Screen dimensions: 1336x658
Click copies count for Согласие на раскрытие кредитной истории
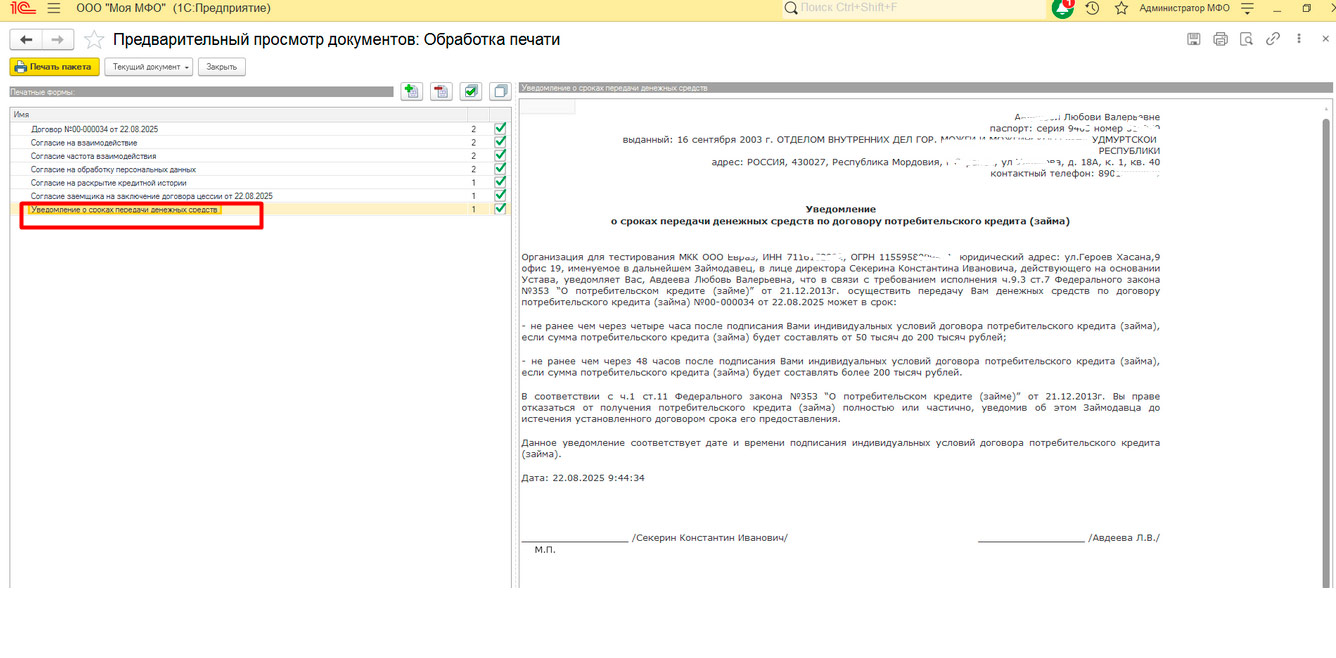point(473,183)
